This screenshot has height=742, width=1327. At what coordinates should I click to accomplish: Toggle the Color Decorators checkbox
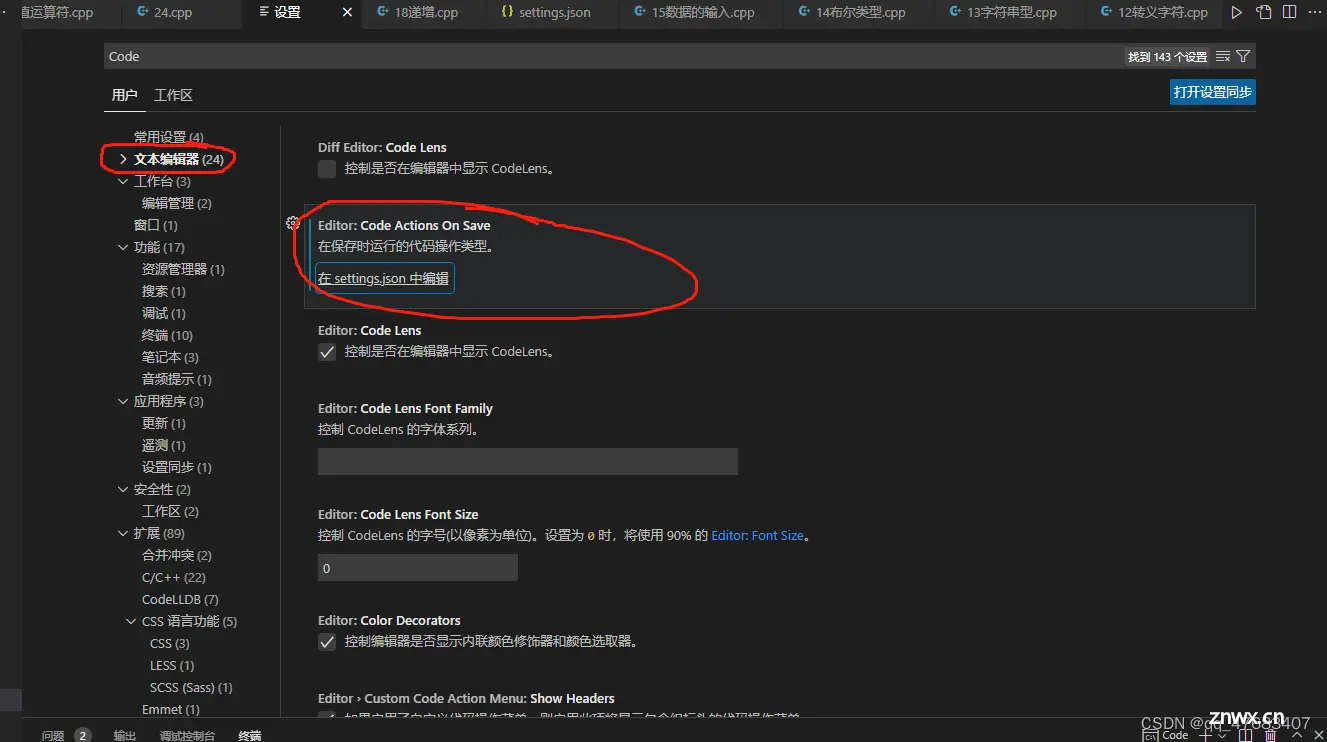click(x=327, y=642)
